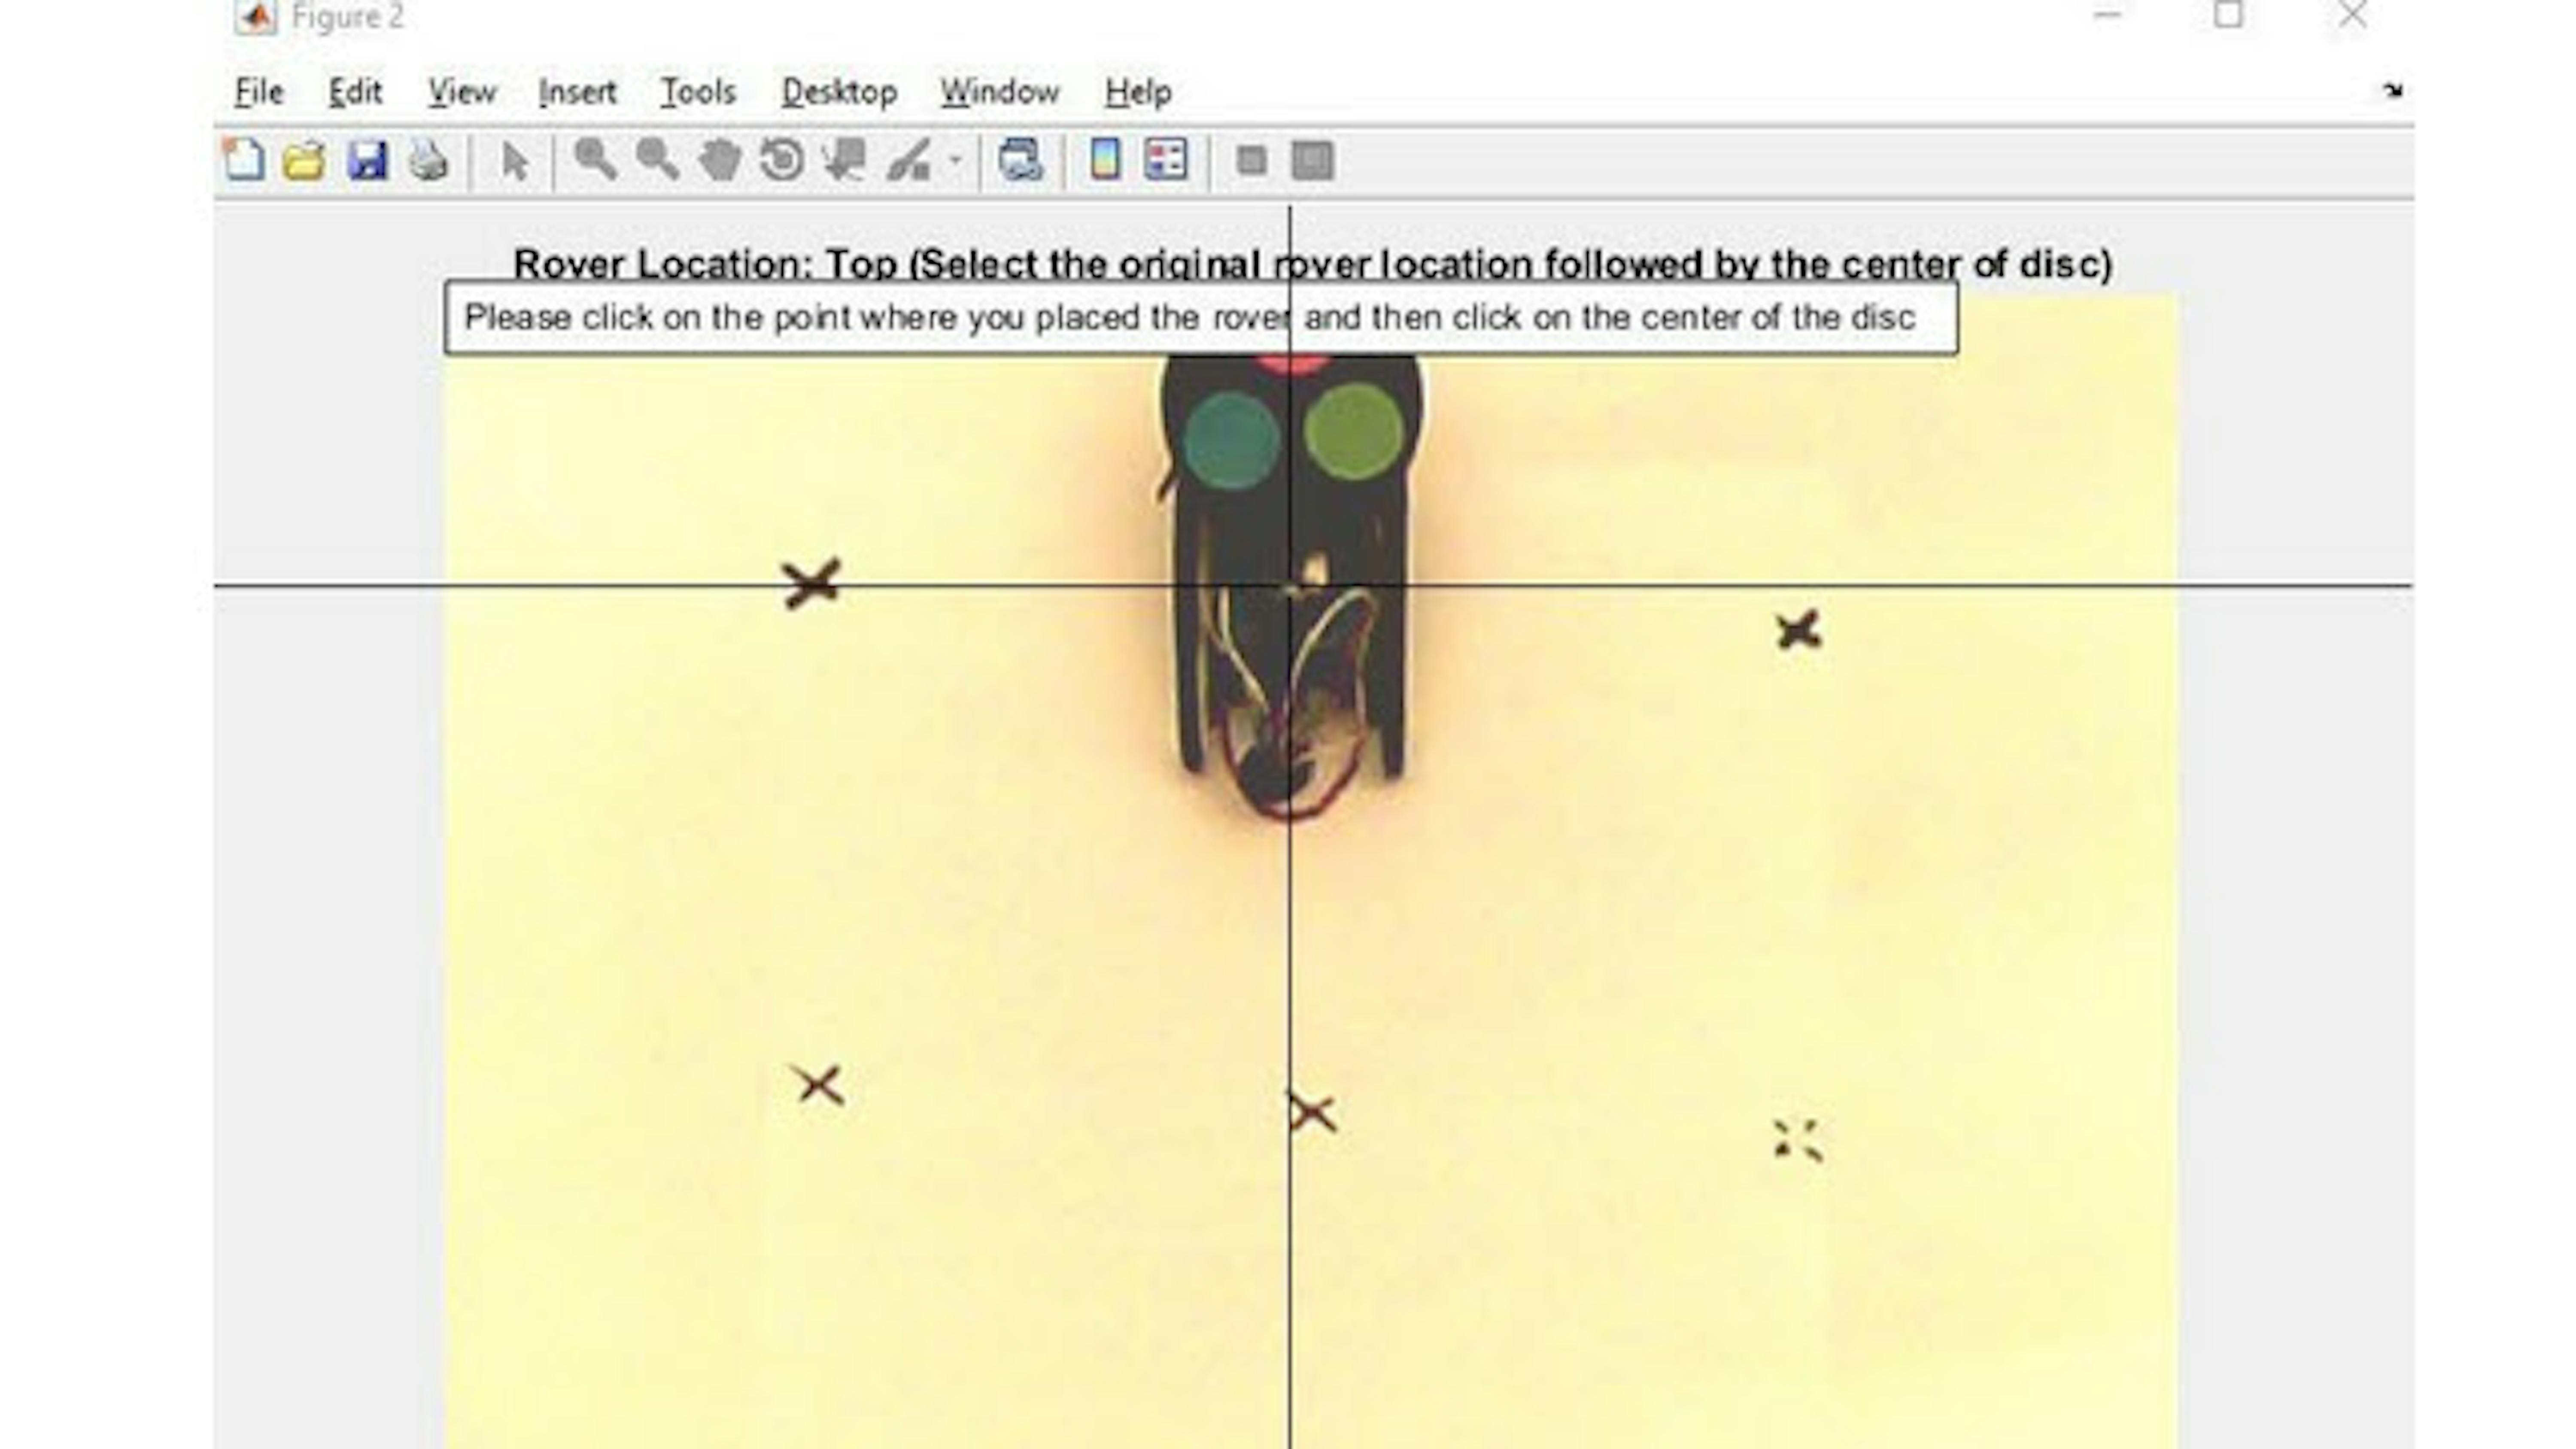The image size is (2576, 1449).
Task: Click the green disc on the rover
Action: [x=1354, y=432]
